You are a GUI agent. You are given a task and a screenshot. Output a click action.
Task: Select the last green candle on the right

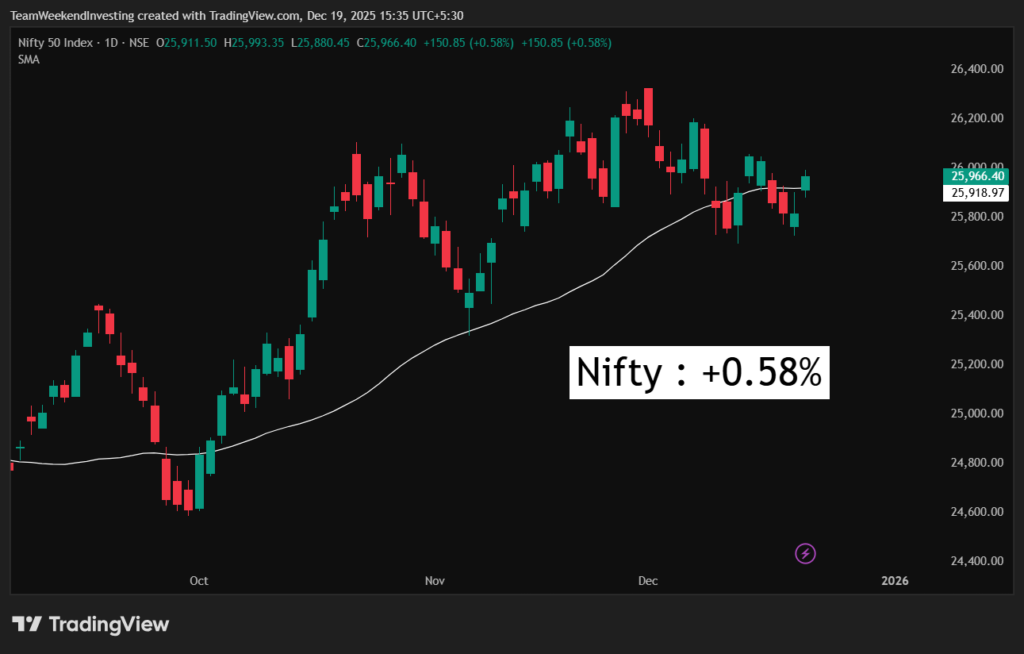pos(806,183)
